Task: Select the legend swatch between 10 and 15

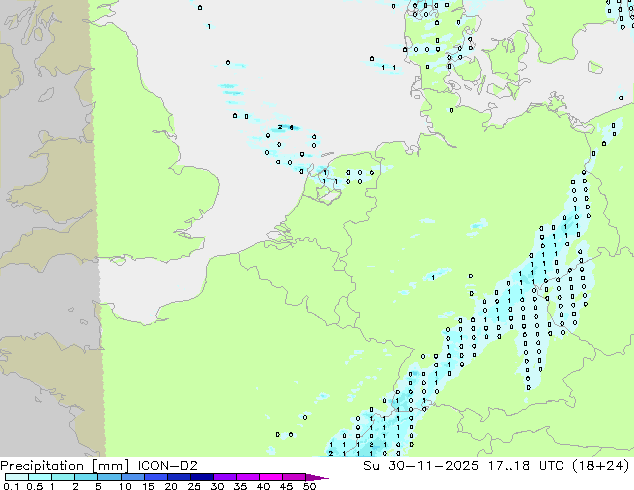Action: (132, 477)
